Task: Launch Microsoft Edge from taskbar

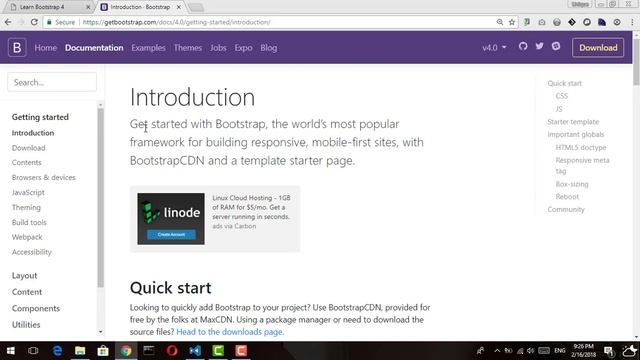Action: click(x=57, y=351)
